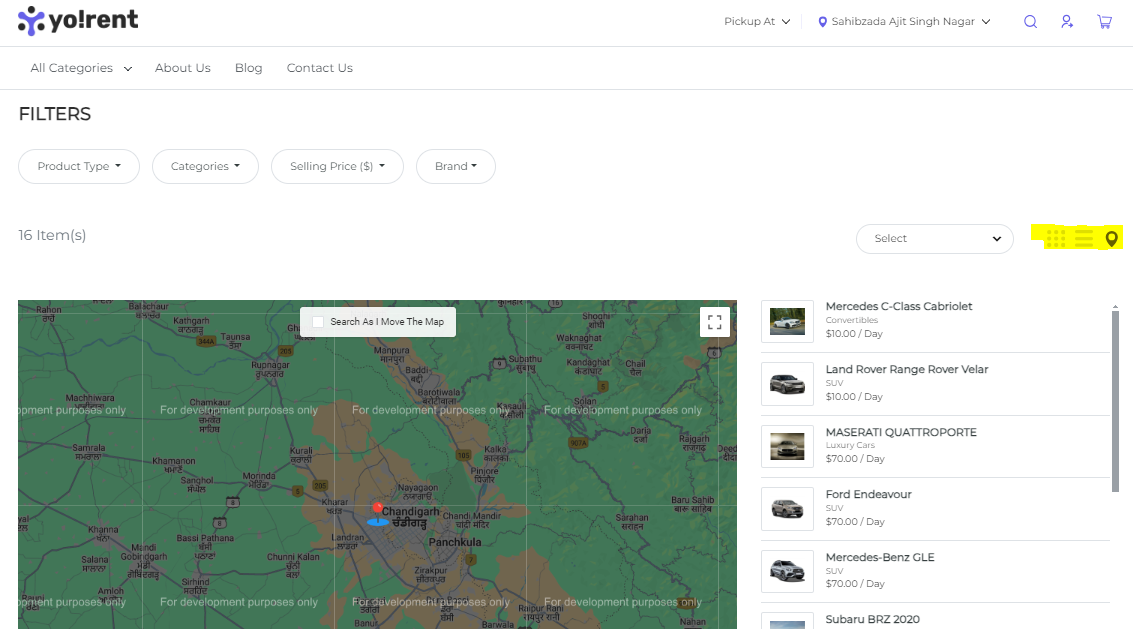Click the Mercedes-Benz GLE thumbnail

(788, 571)
